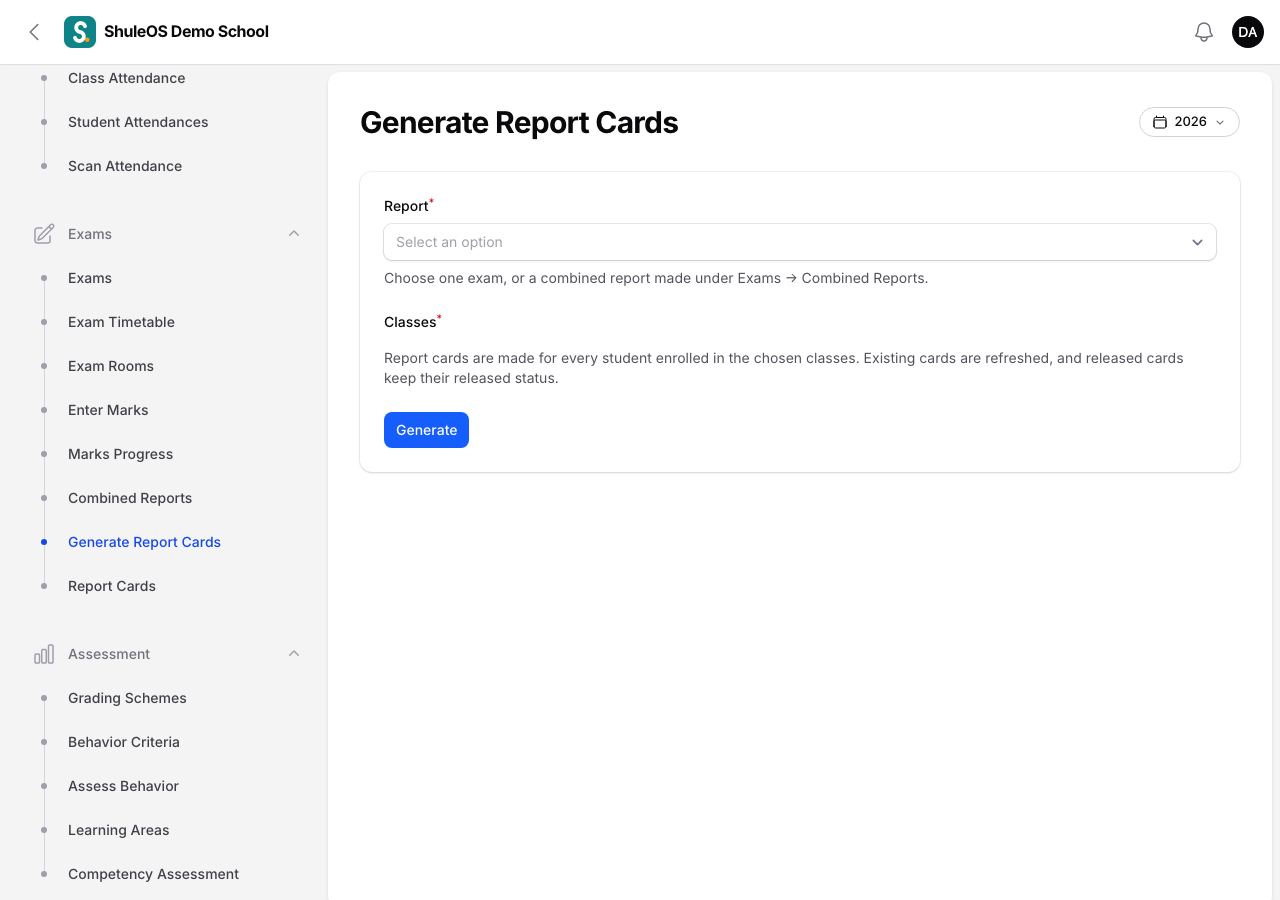The width and height of the screenshot is (1280, 900).
Task: Click the ShuleOS logo icon
Action: 80,32
